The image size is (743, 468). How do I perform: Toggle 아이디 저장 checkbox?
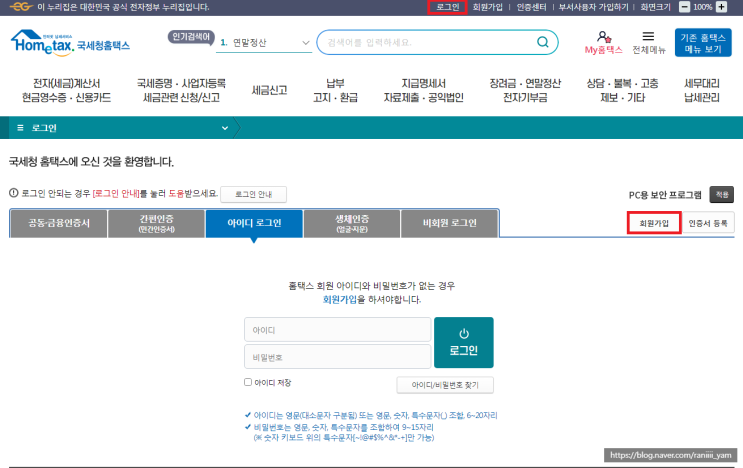coord(248,382)
